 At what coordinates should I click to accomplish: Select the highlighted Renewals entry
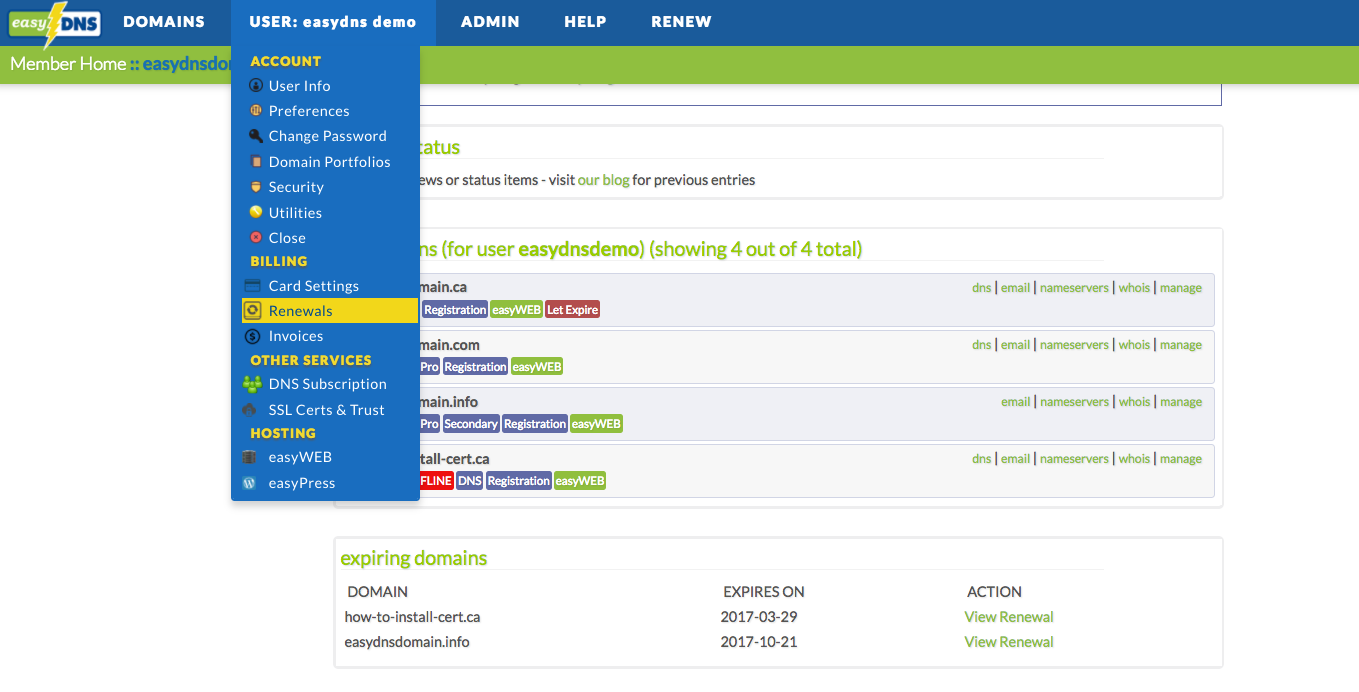coord(329,311)
